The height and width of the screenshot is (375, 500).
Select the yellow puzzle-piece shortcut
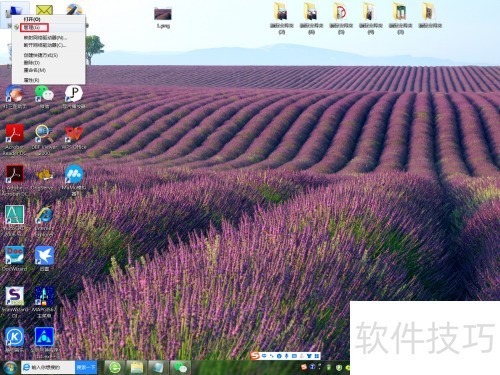(44, 178)
